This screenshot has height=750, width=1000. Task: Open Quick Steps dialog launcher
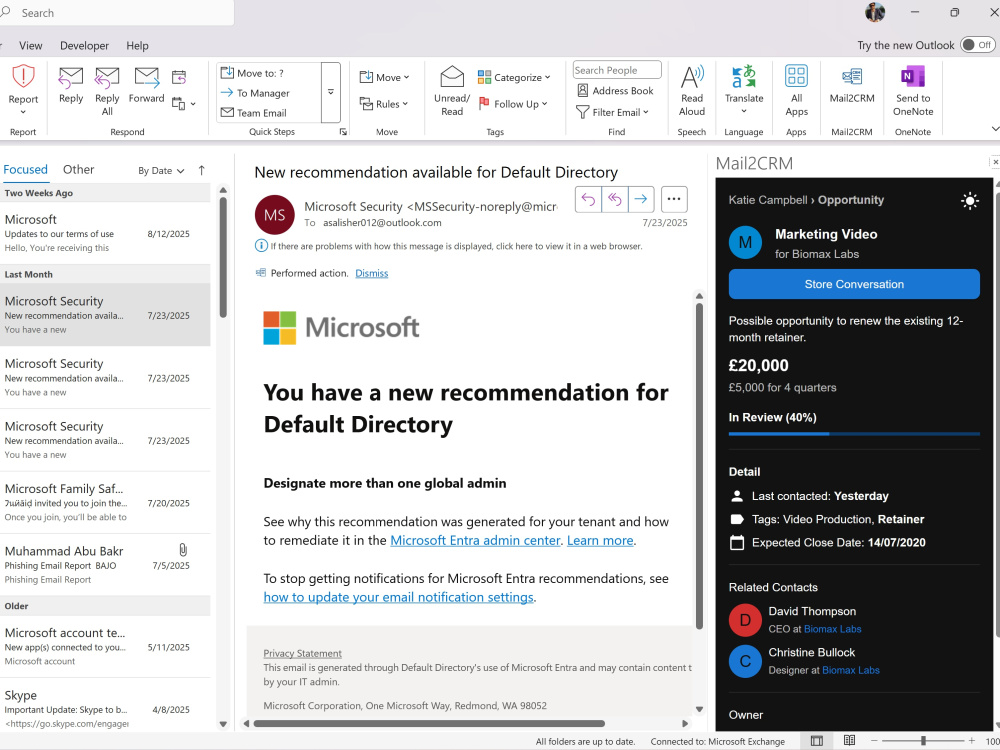point(343,132)
